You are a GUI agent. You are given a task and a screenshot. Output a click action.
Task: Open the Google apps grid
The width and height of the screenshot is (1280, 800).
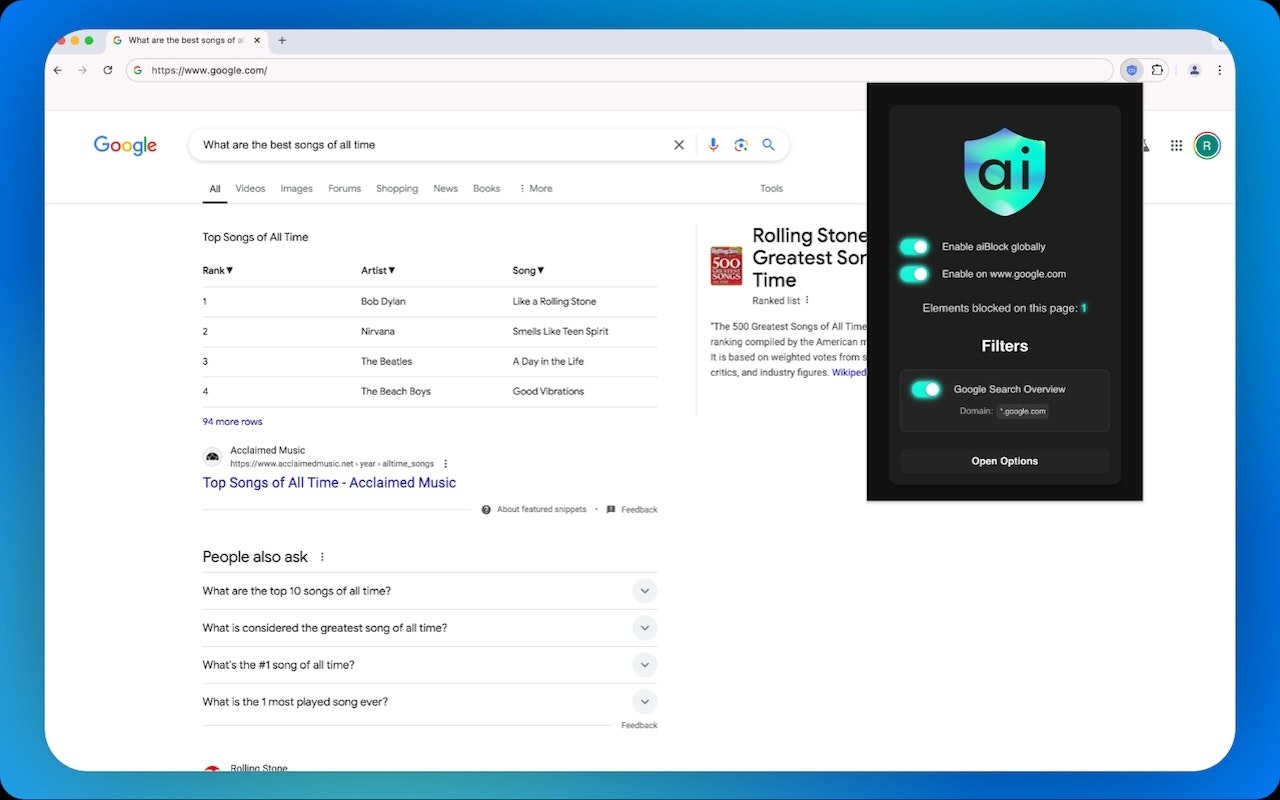(x=1176, y=145)
